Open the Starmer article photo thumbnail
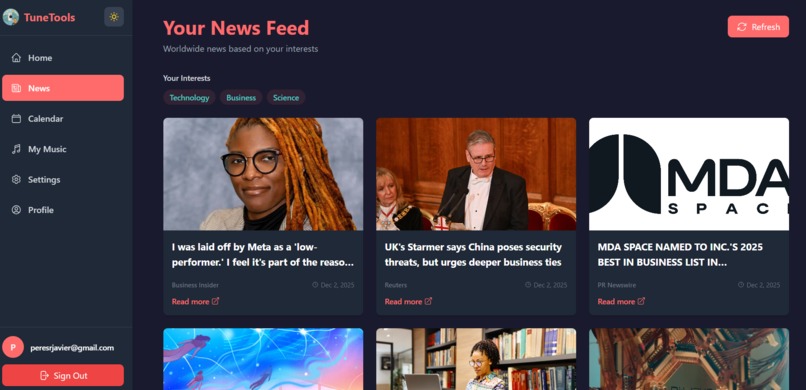 point(476,174)
